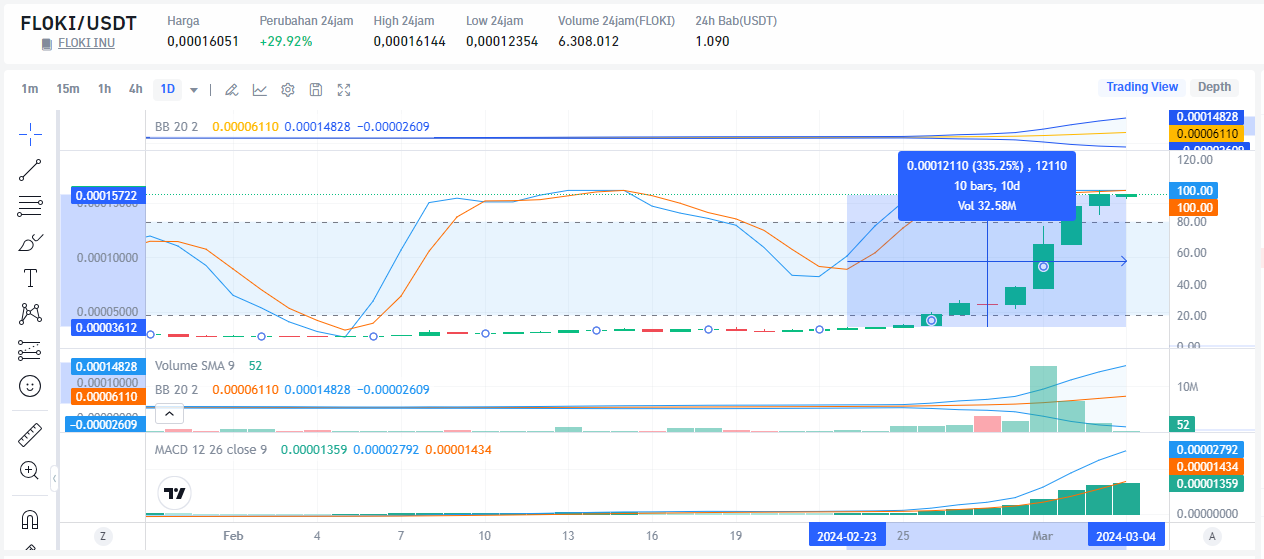Click the save chart icon
This screenshot has width=1264, height=559.
click(316, 90)
